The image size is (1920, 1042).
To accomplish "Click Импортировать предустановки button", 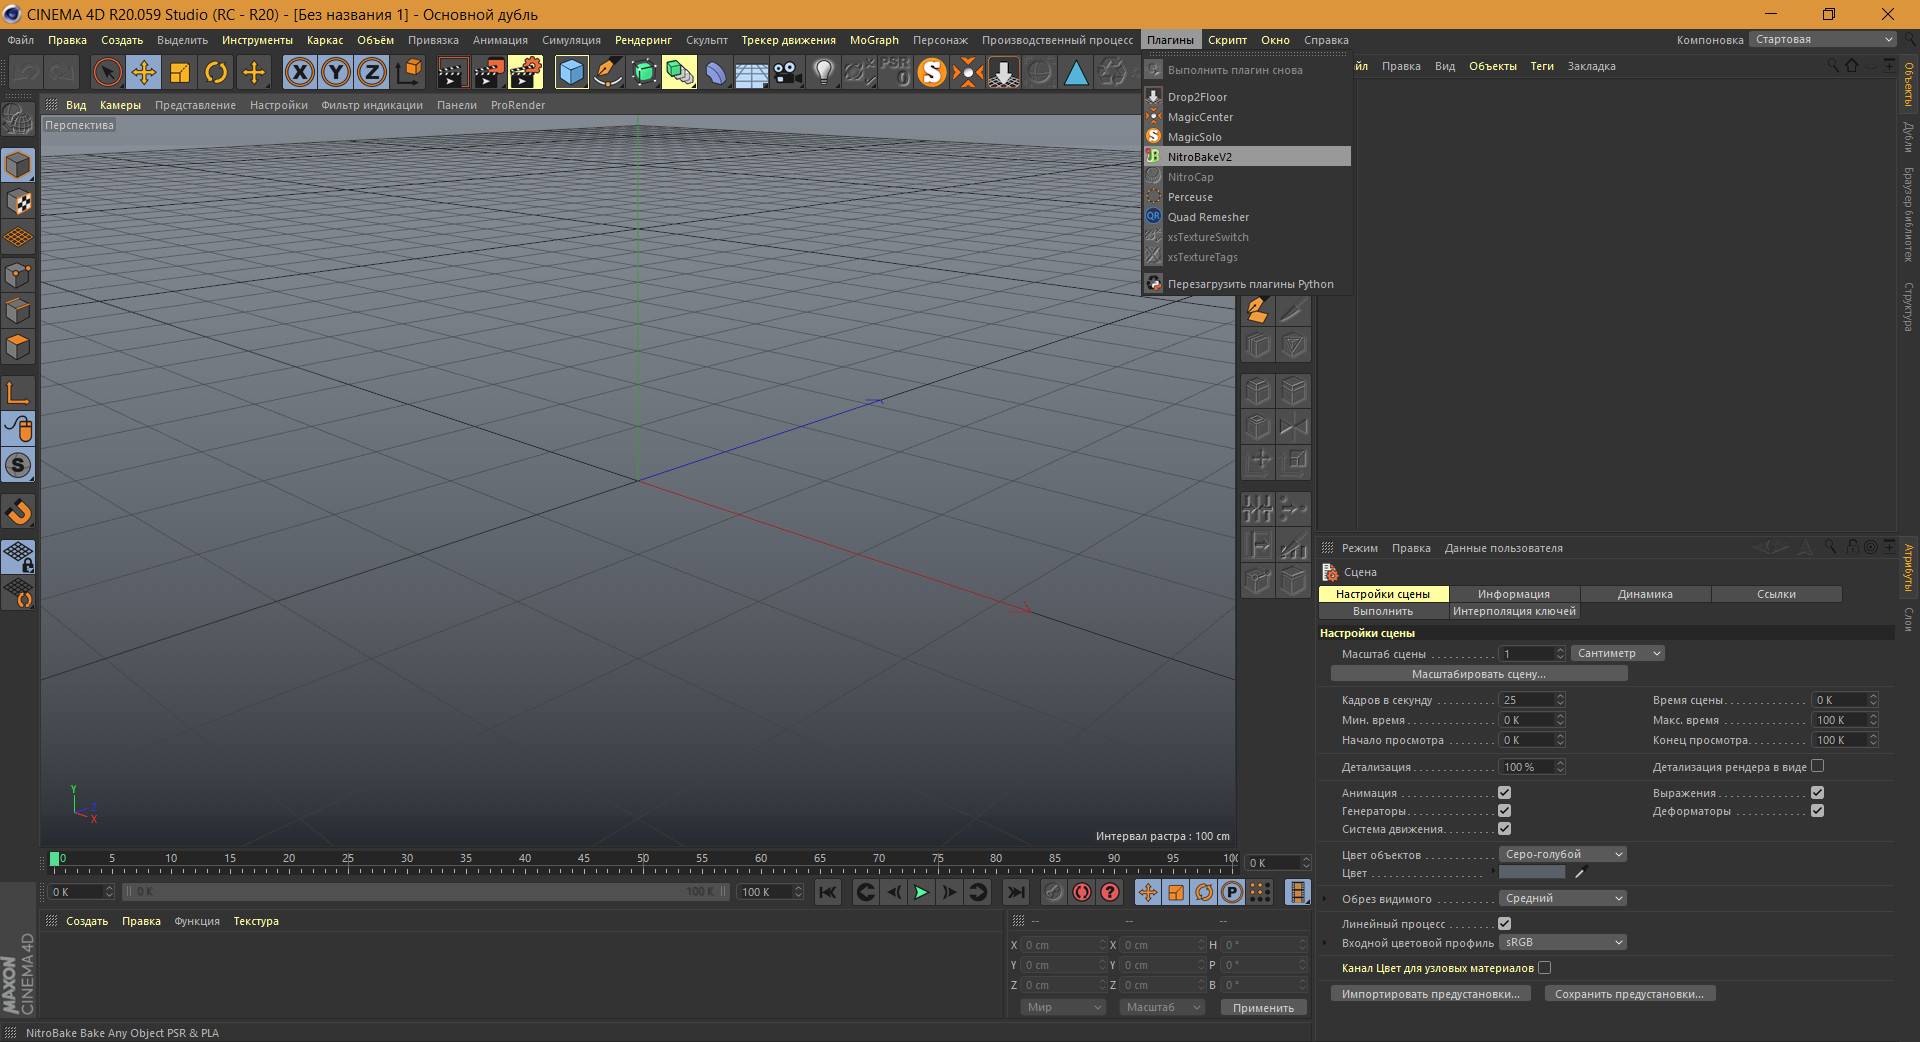I will tap(1430, 994).
